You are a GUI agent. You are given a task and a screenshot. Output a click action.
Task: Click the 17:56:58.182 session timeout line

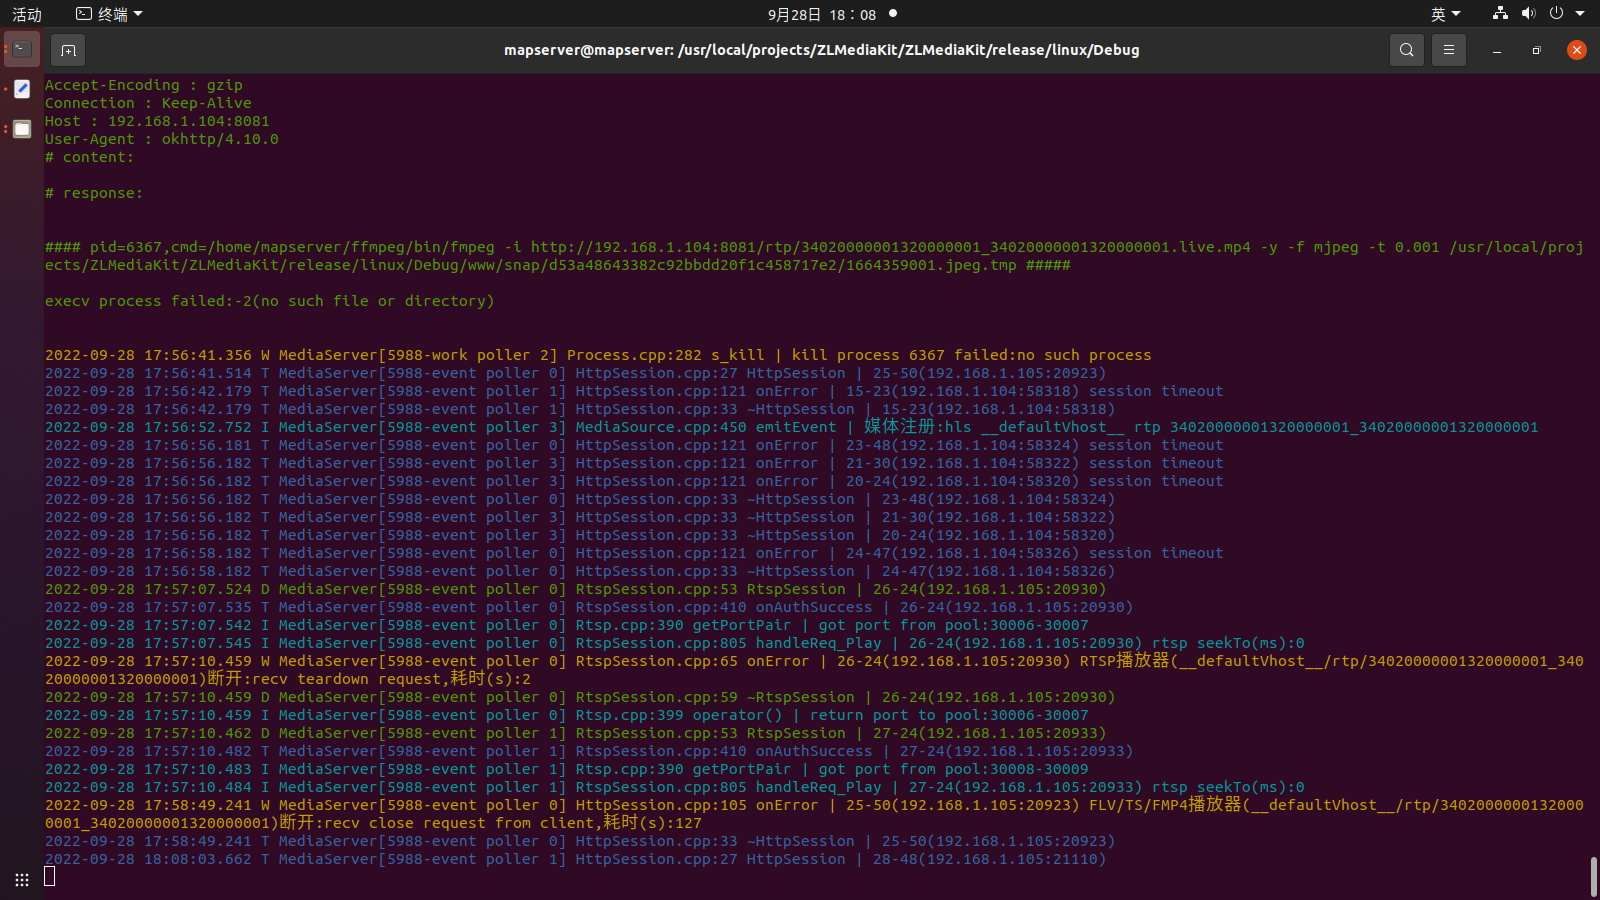click(x=634, y=553)
